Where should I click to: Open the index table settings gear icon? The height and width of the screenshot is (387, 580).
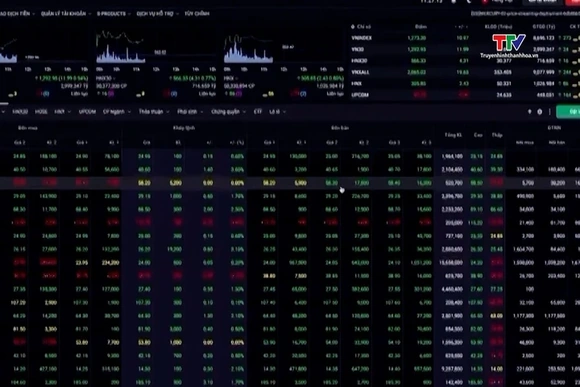pyautogui.click(x=353, y=27)
